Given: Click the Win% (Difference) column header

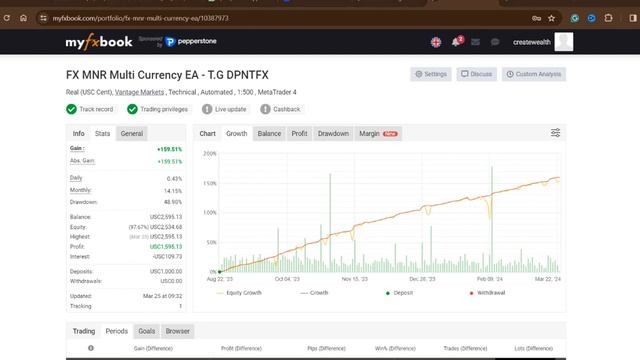Looking at the screenshot, I should (395, 349).
